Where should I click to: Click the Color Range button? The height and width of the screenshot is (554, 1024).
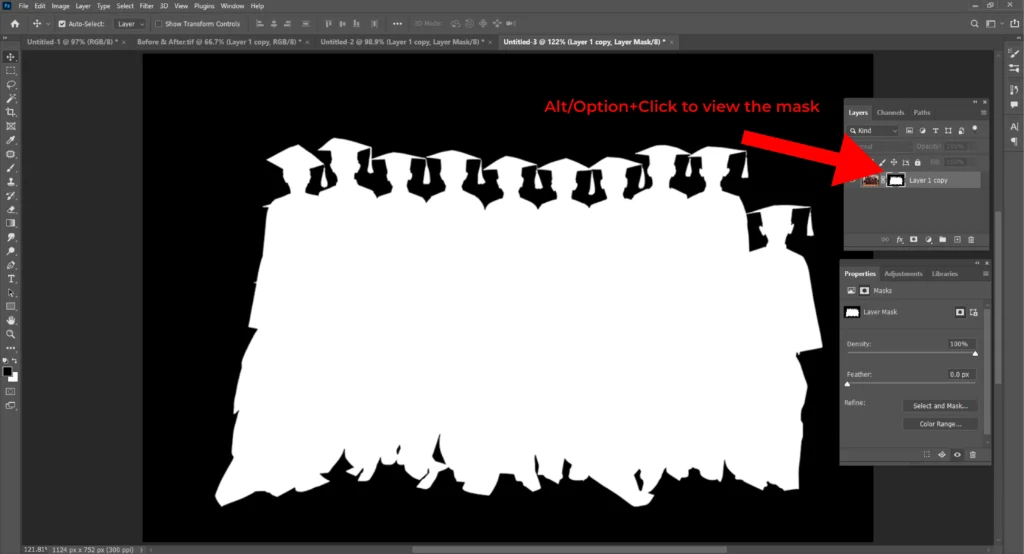(939, 424)
